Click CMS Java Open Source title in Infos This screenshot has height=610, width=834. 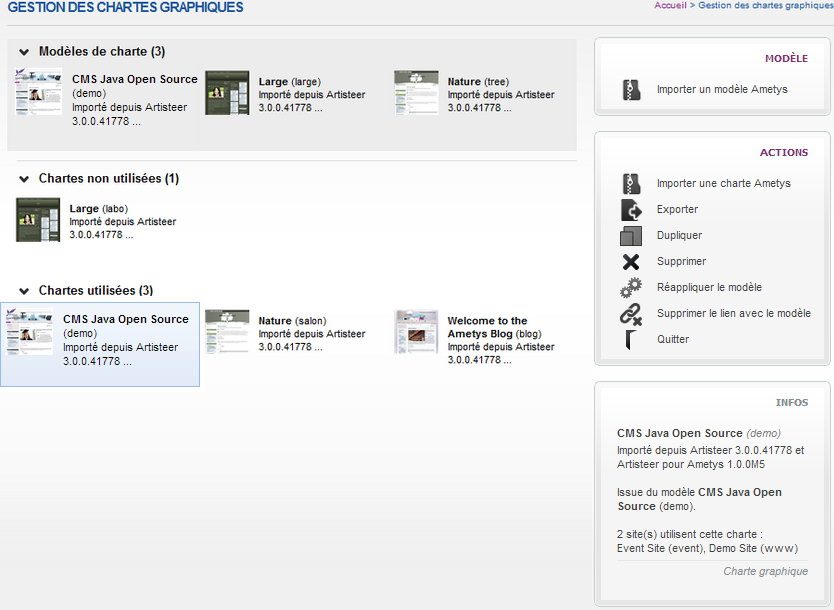(x=680, y=433)
